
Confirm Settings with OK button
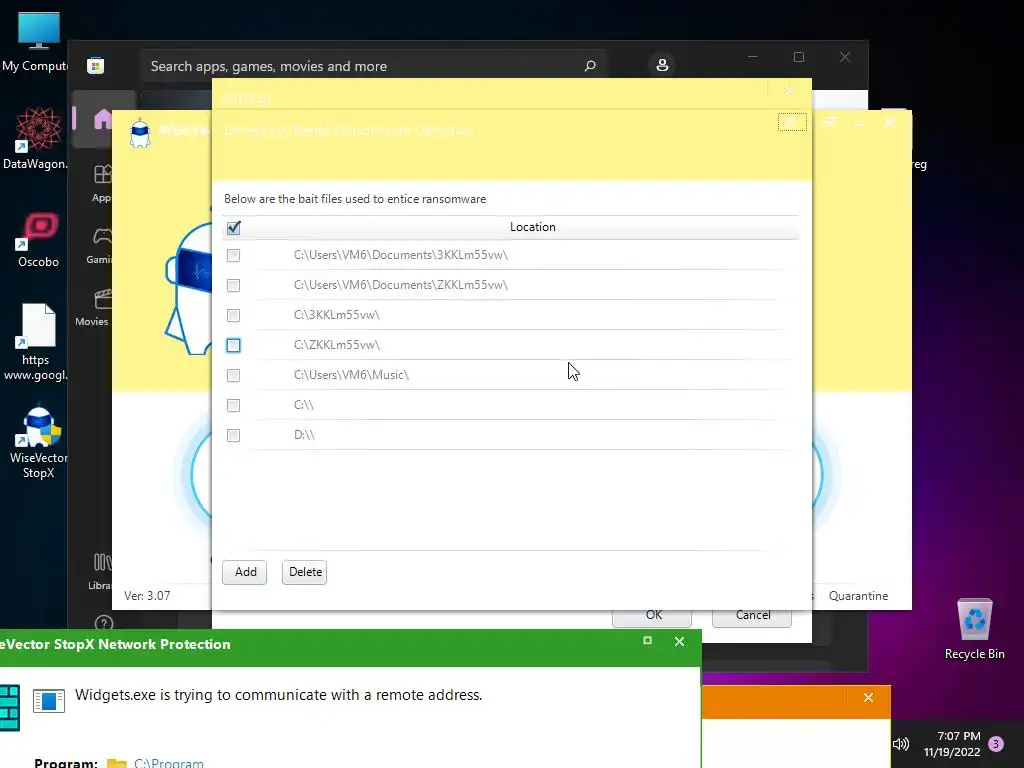652,616
